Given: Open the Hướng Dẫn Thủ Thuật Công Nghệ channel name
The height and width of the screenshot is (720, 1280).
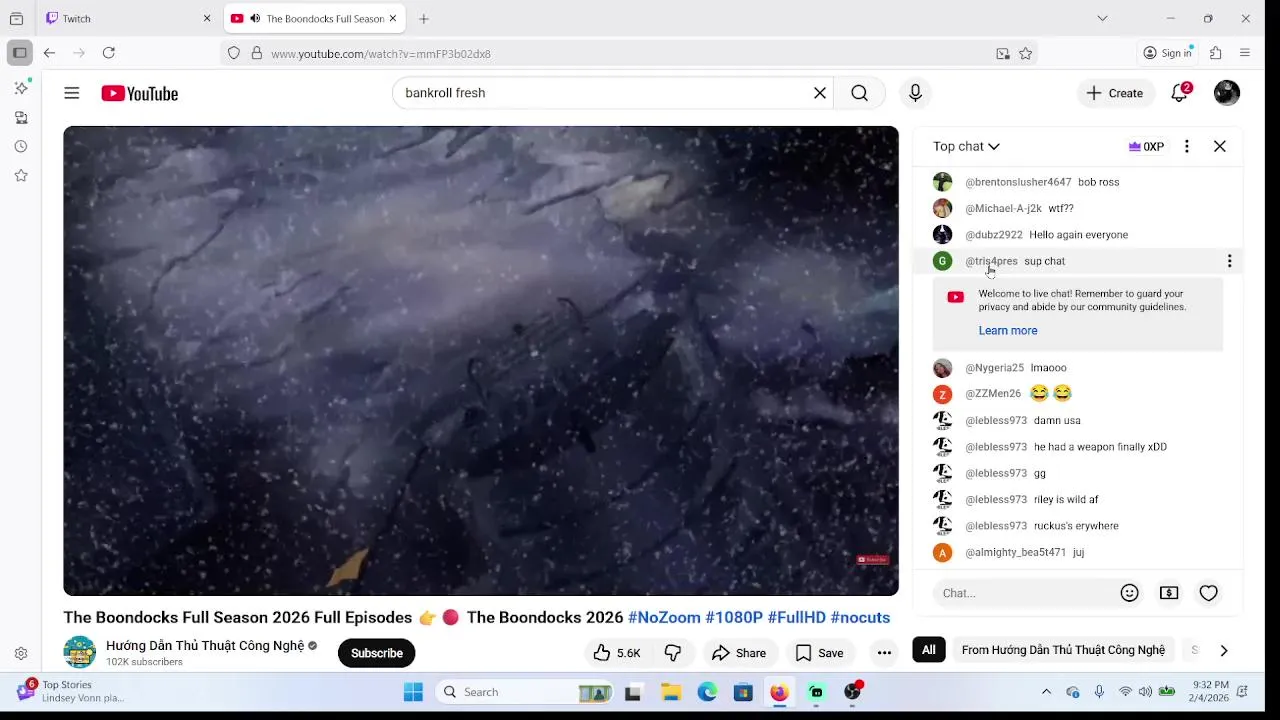Looking at the screenshot, I should pyautogui.click(x=205, y=645).
